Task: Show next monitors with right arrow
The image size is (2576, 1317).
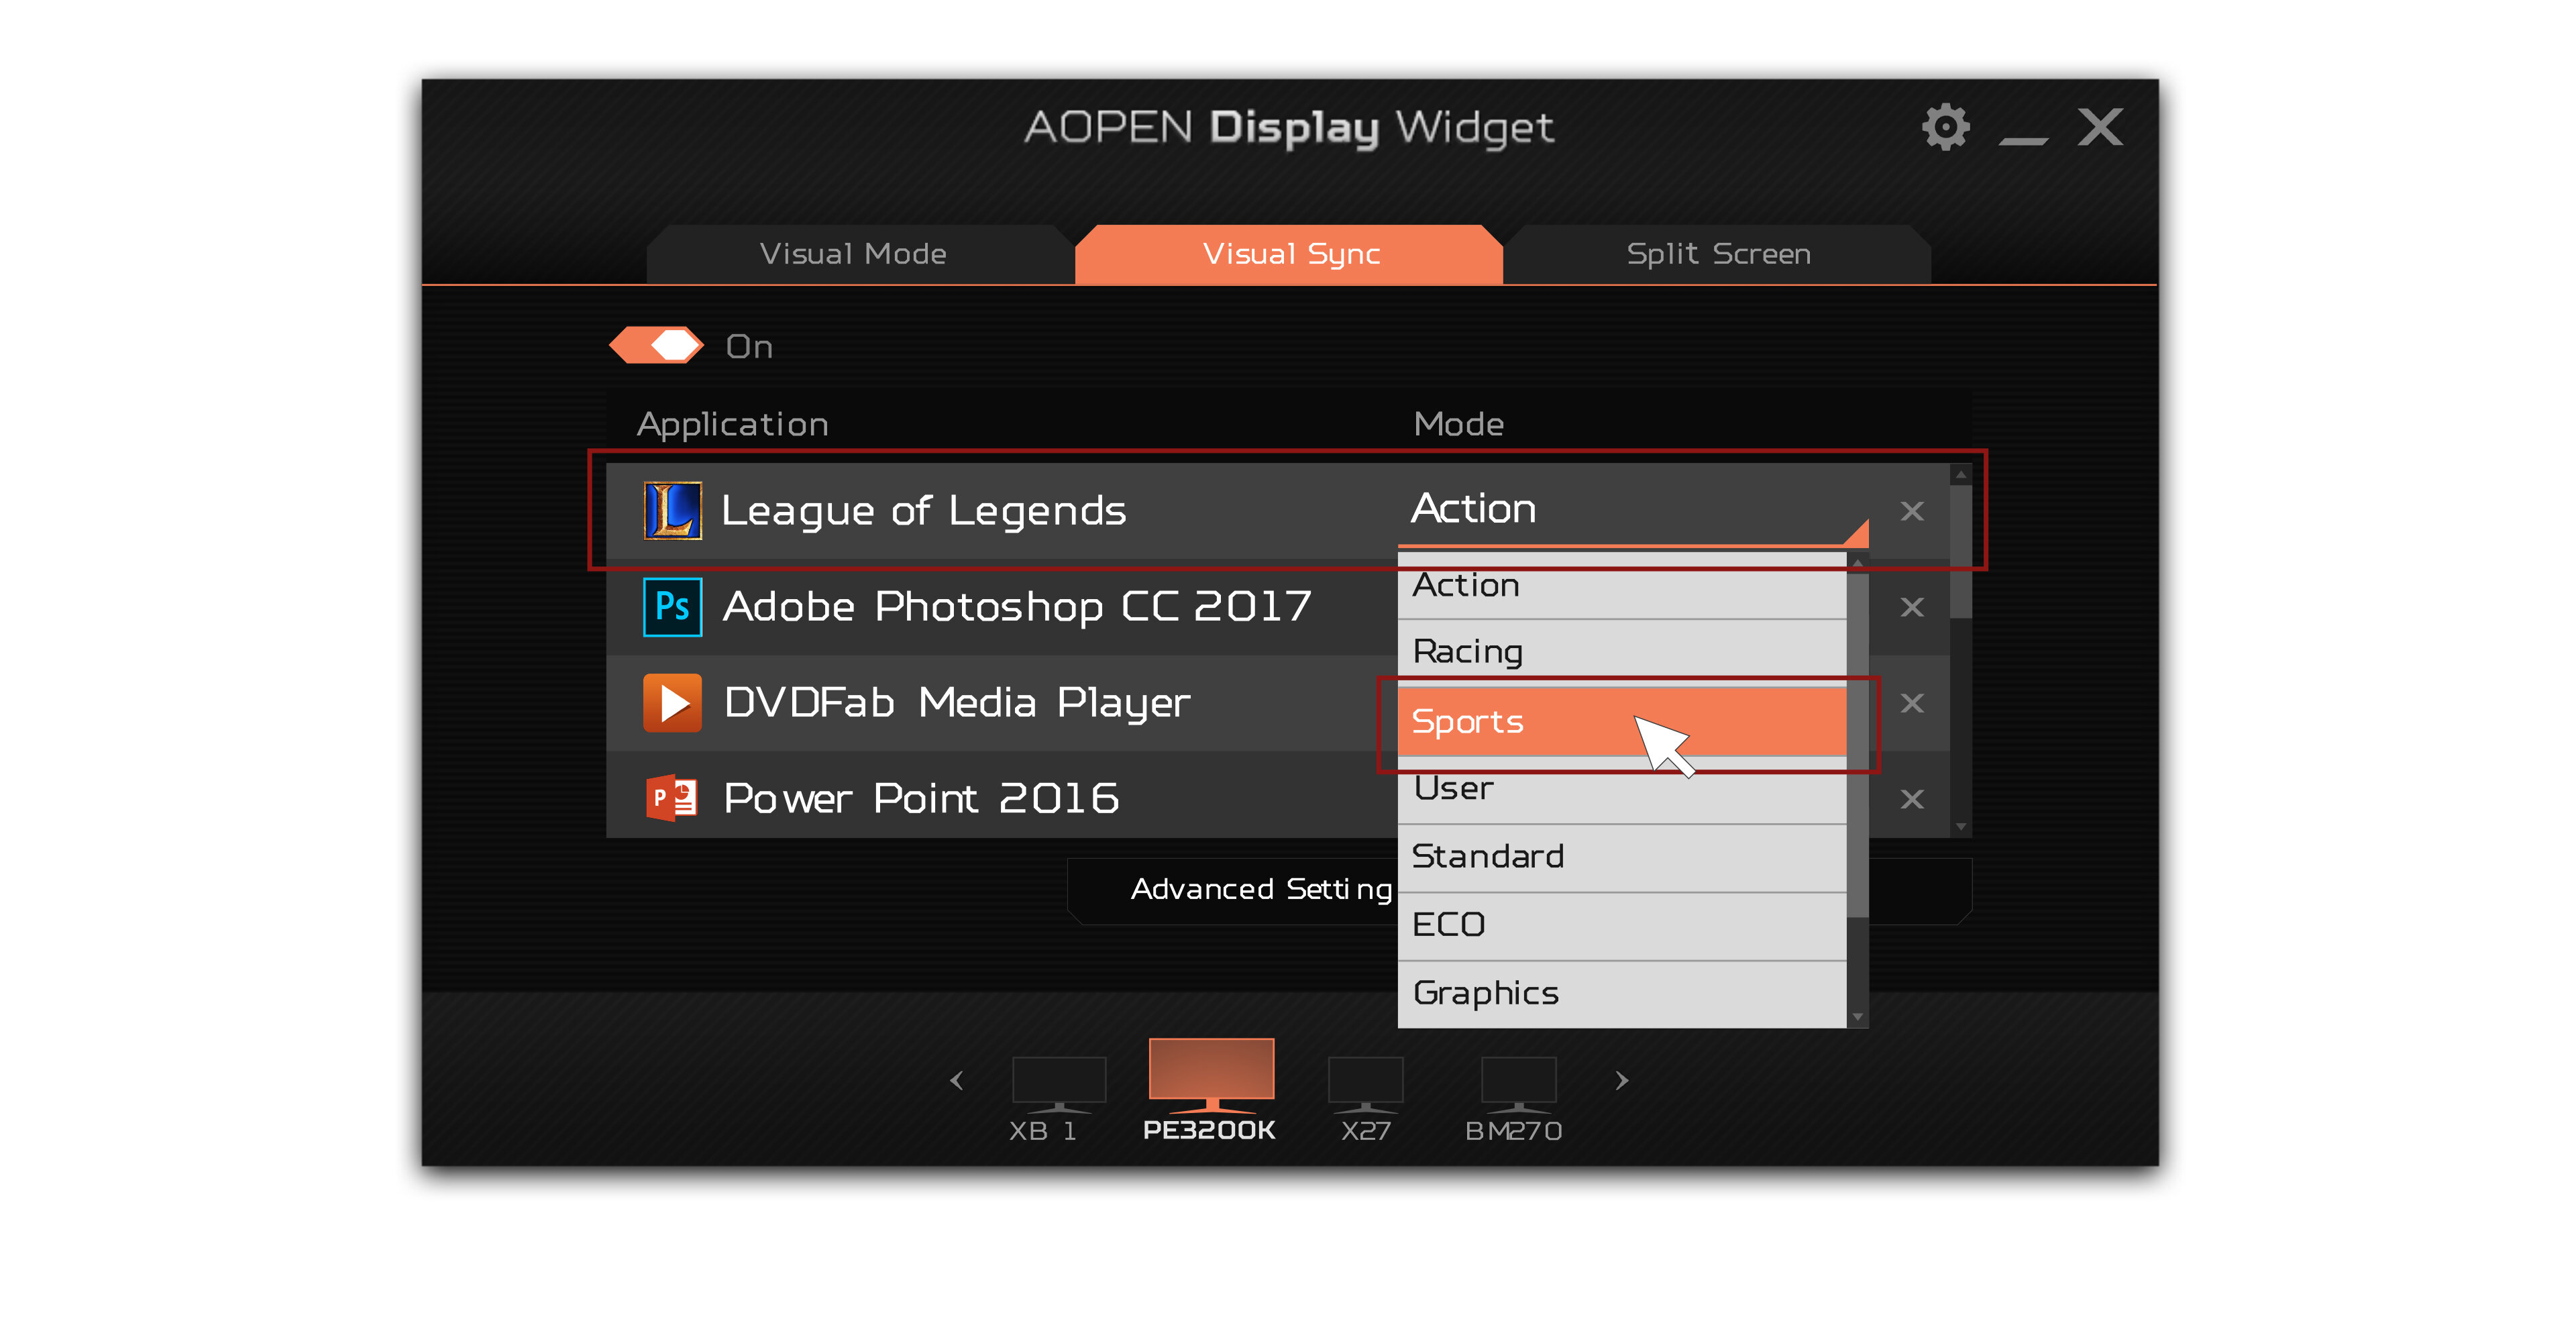Action: click(1622, 1080)
